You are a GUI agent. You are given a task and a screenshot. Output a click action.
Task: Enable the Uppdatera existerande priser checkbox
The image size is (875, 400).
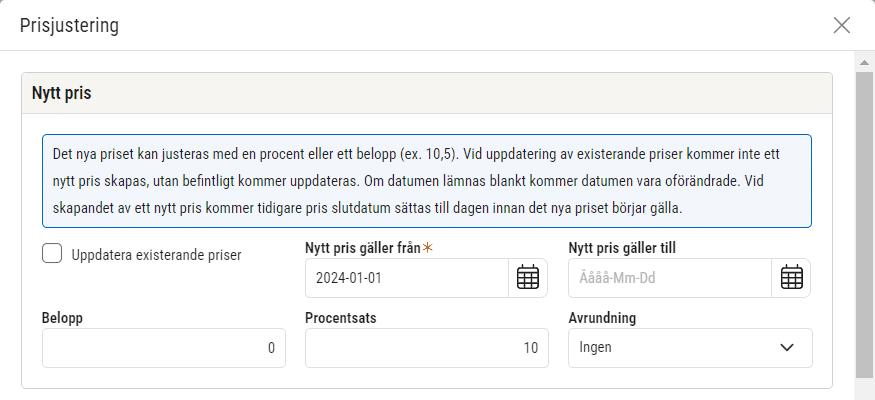click(x=52, y=254)
